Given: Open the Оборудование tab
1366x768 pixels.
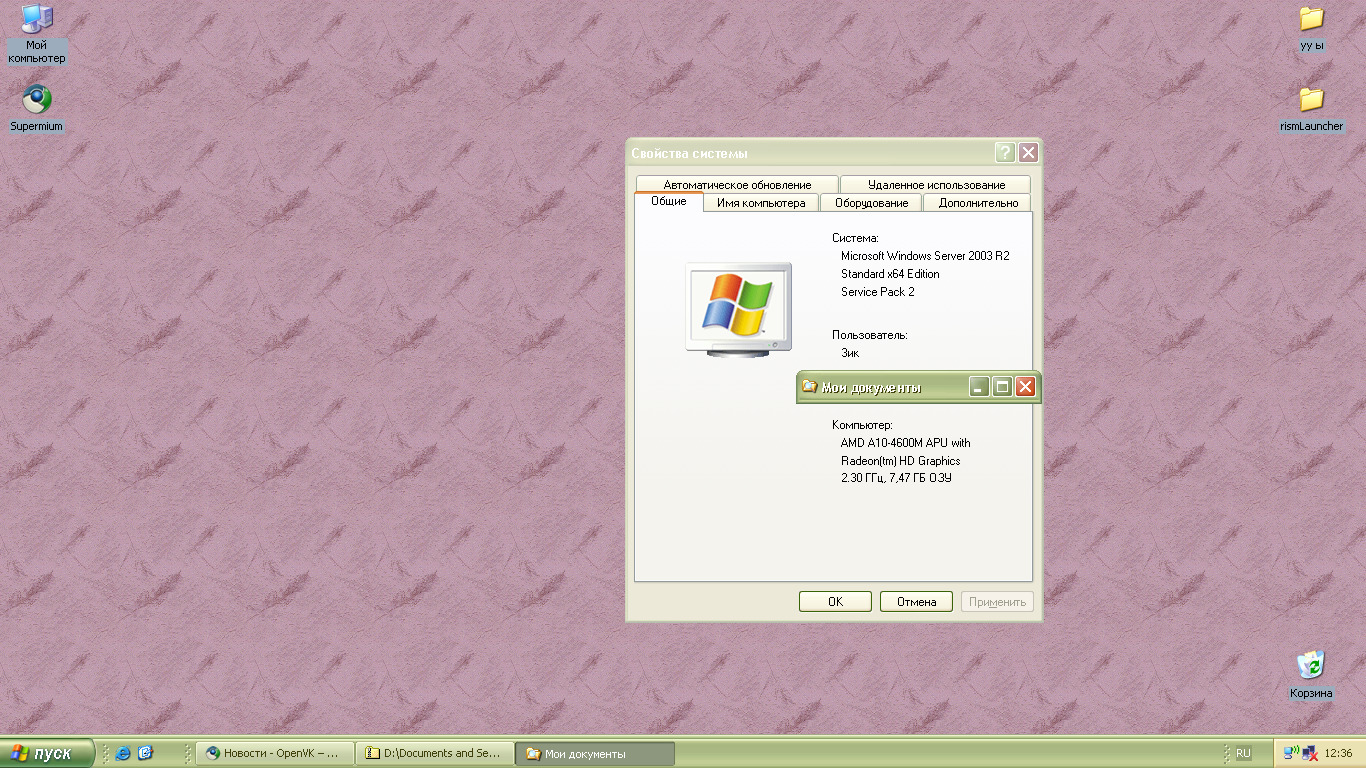Looking at the screenshot, I should coord(871,203).
